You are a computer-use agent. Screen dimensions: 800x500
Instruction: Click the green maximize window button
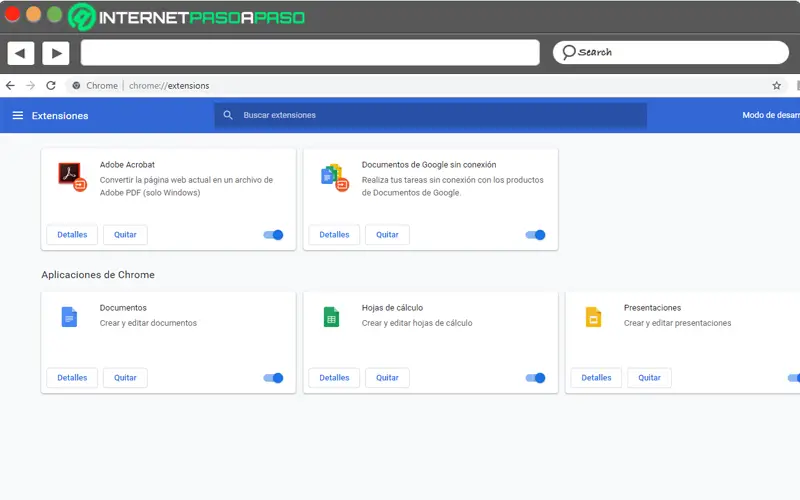click(x=55, y=14)
